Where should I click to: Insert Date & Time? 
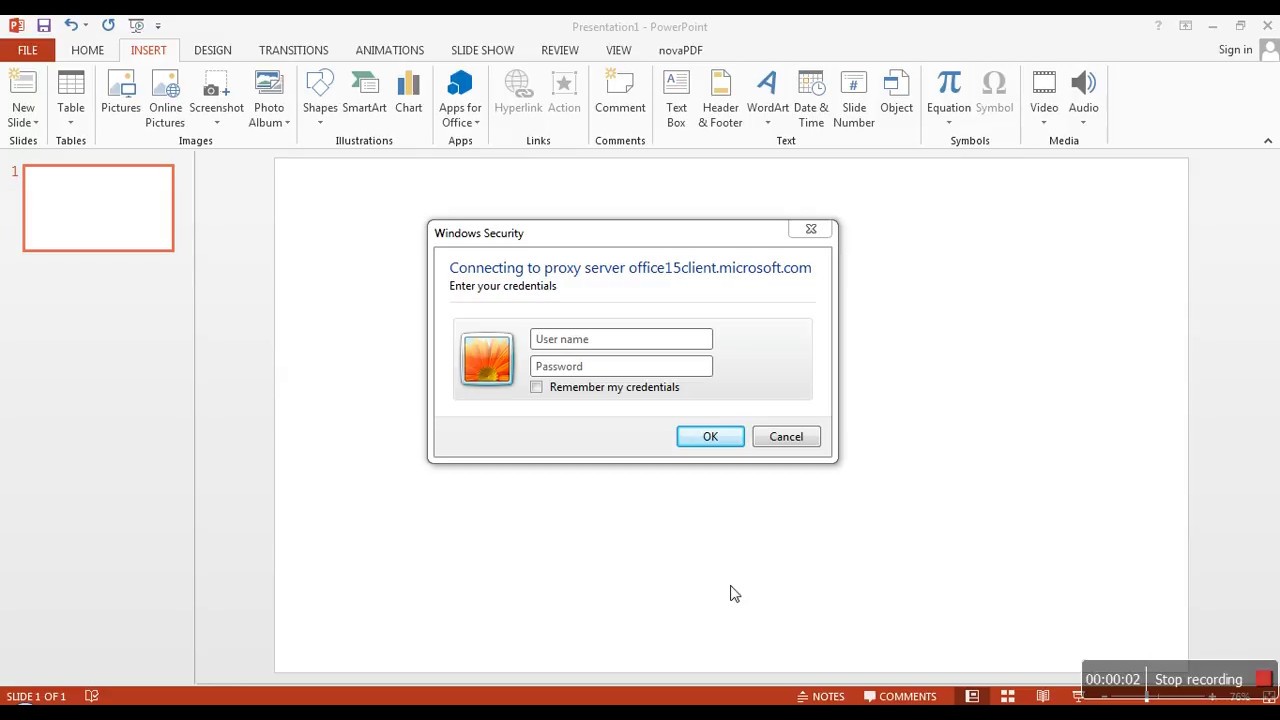point(811,99)
